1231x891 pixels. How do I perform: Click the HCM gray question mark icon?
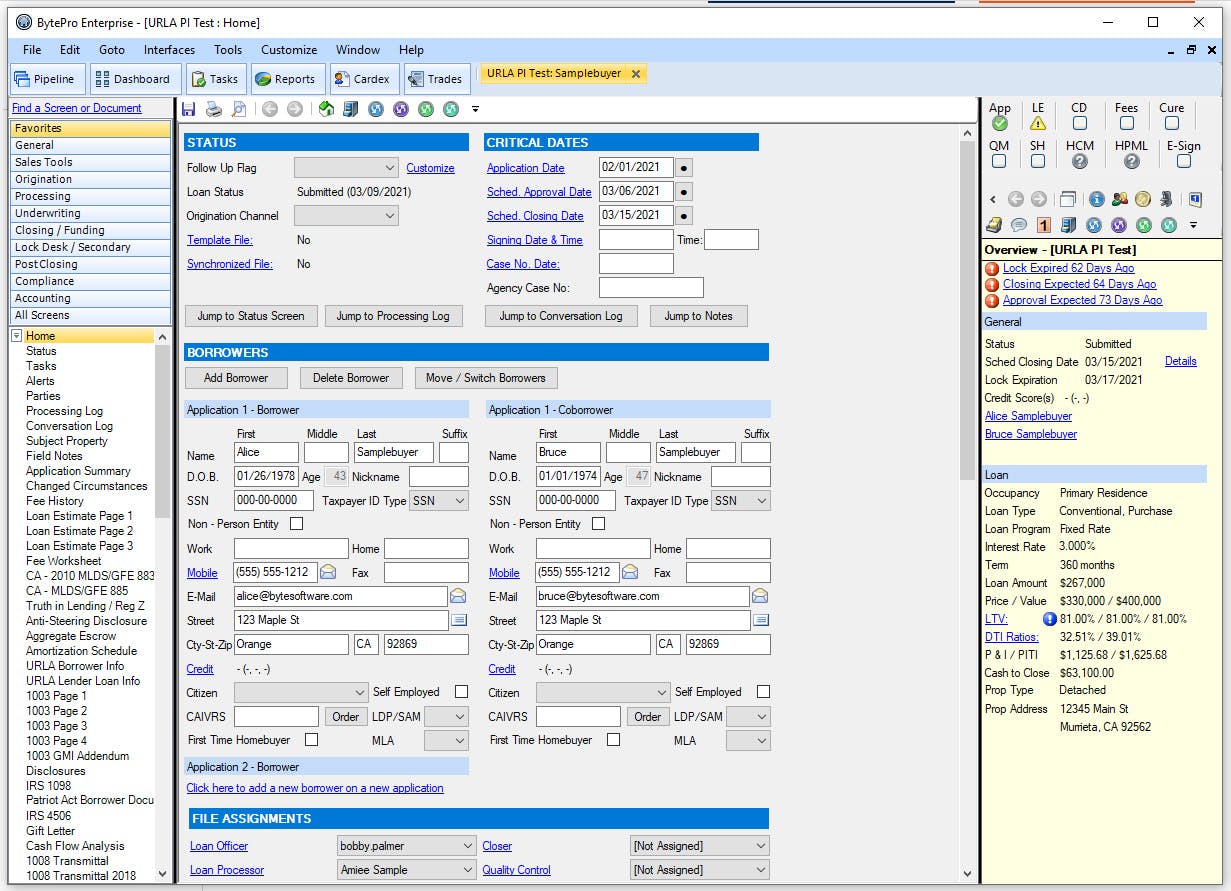[1080, 161]
